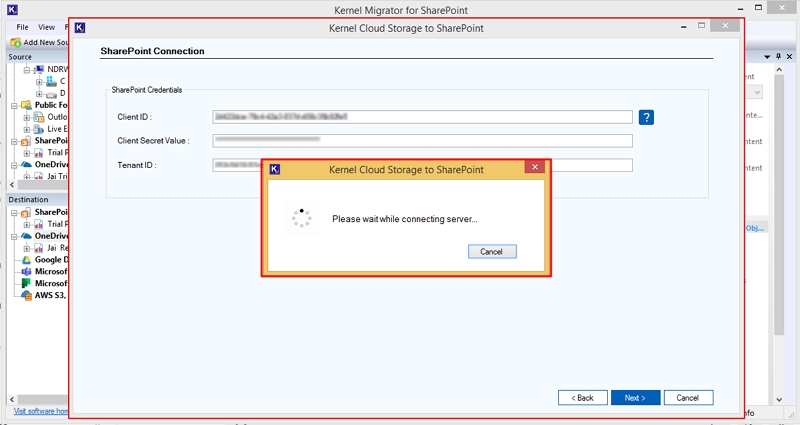Click the Kernel Migrator main window logo icon
Viewport: 800px width, 425px height.
[12, 9]
